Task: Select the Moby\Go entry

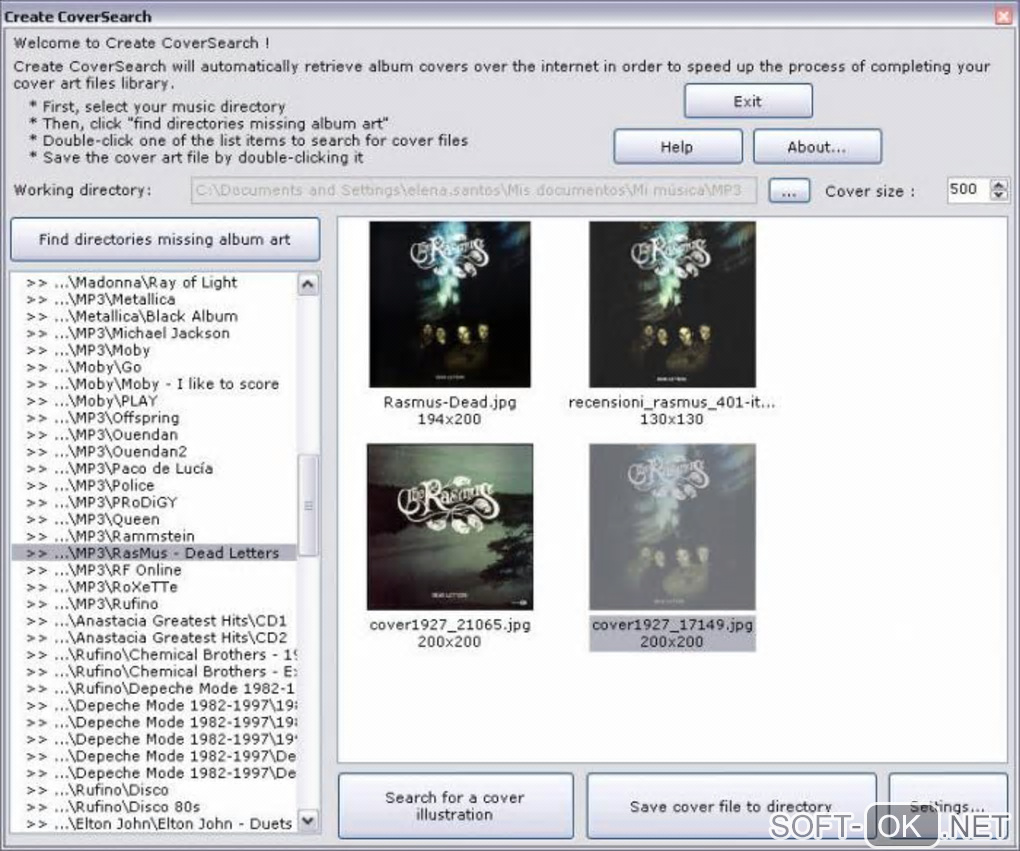Action: 154,367
